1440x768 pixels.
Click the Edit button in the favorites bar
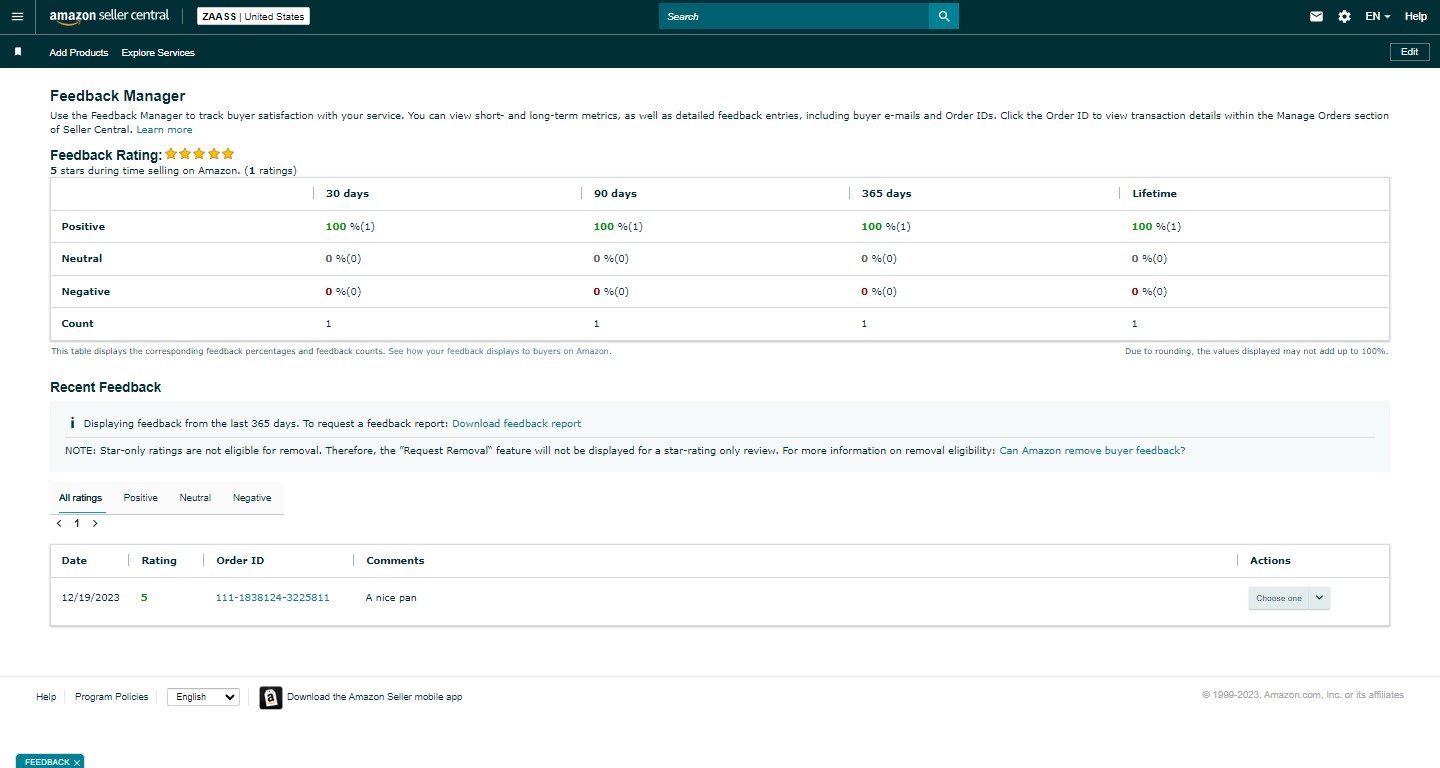tap(1409, 52)
